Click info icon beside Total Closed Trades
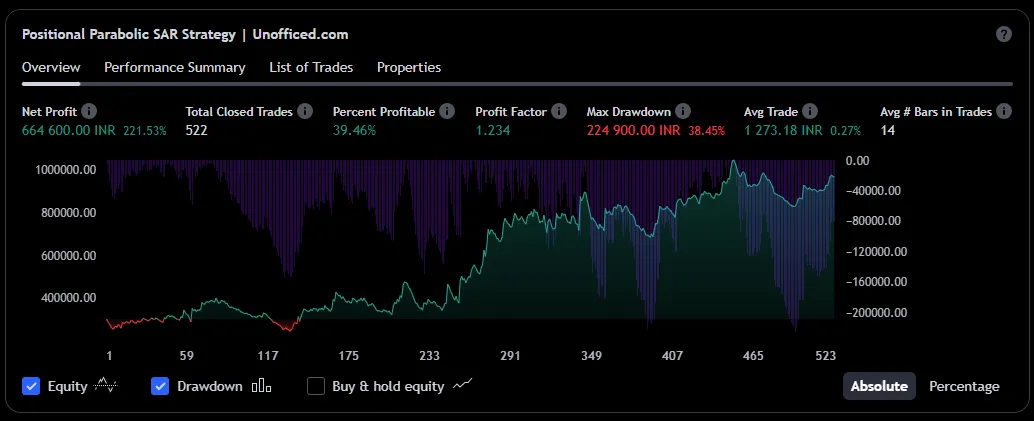 click(305, 112)
